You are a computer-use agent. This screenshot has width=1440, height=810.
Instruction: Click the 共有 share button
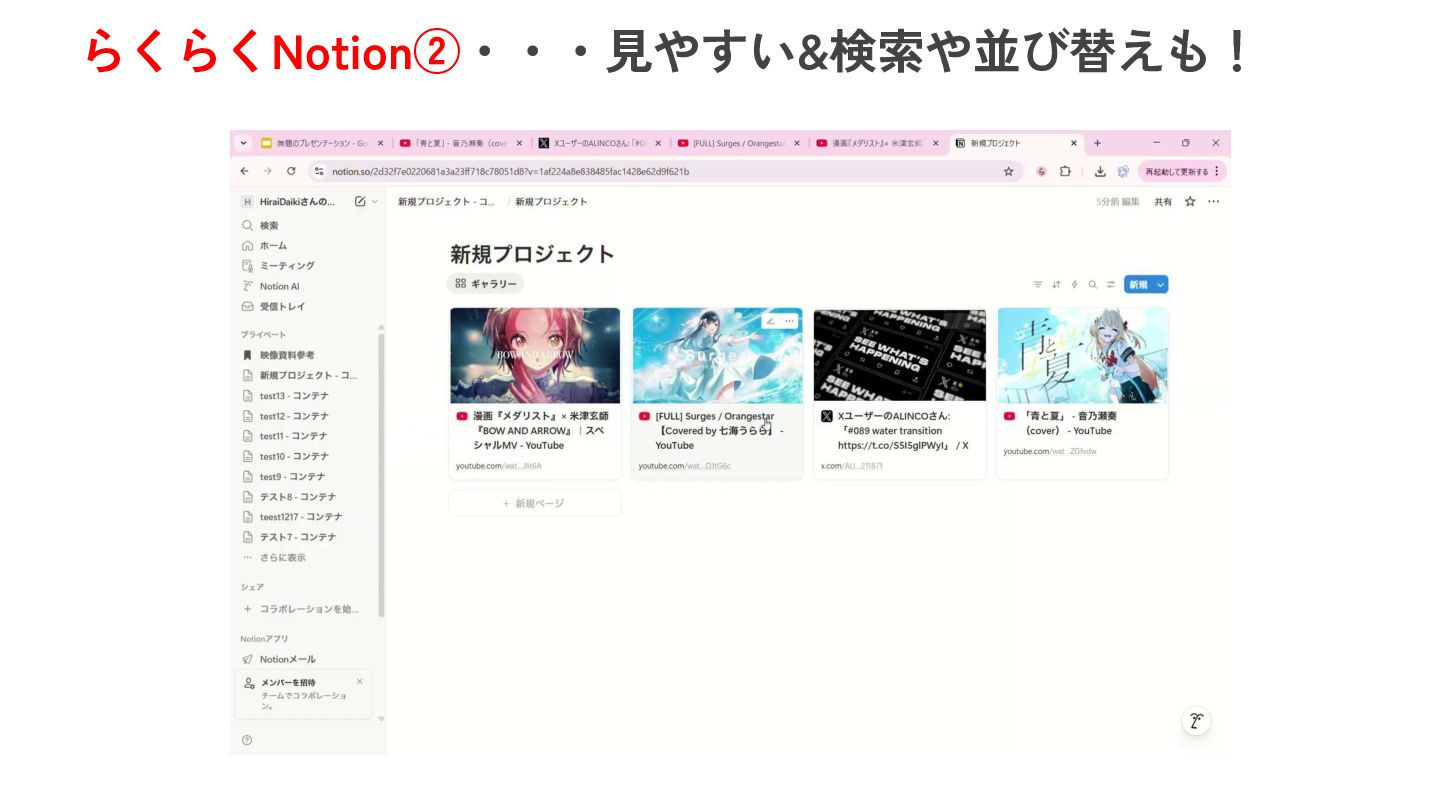(x=1163, y=202)
